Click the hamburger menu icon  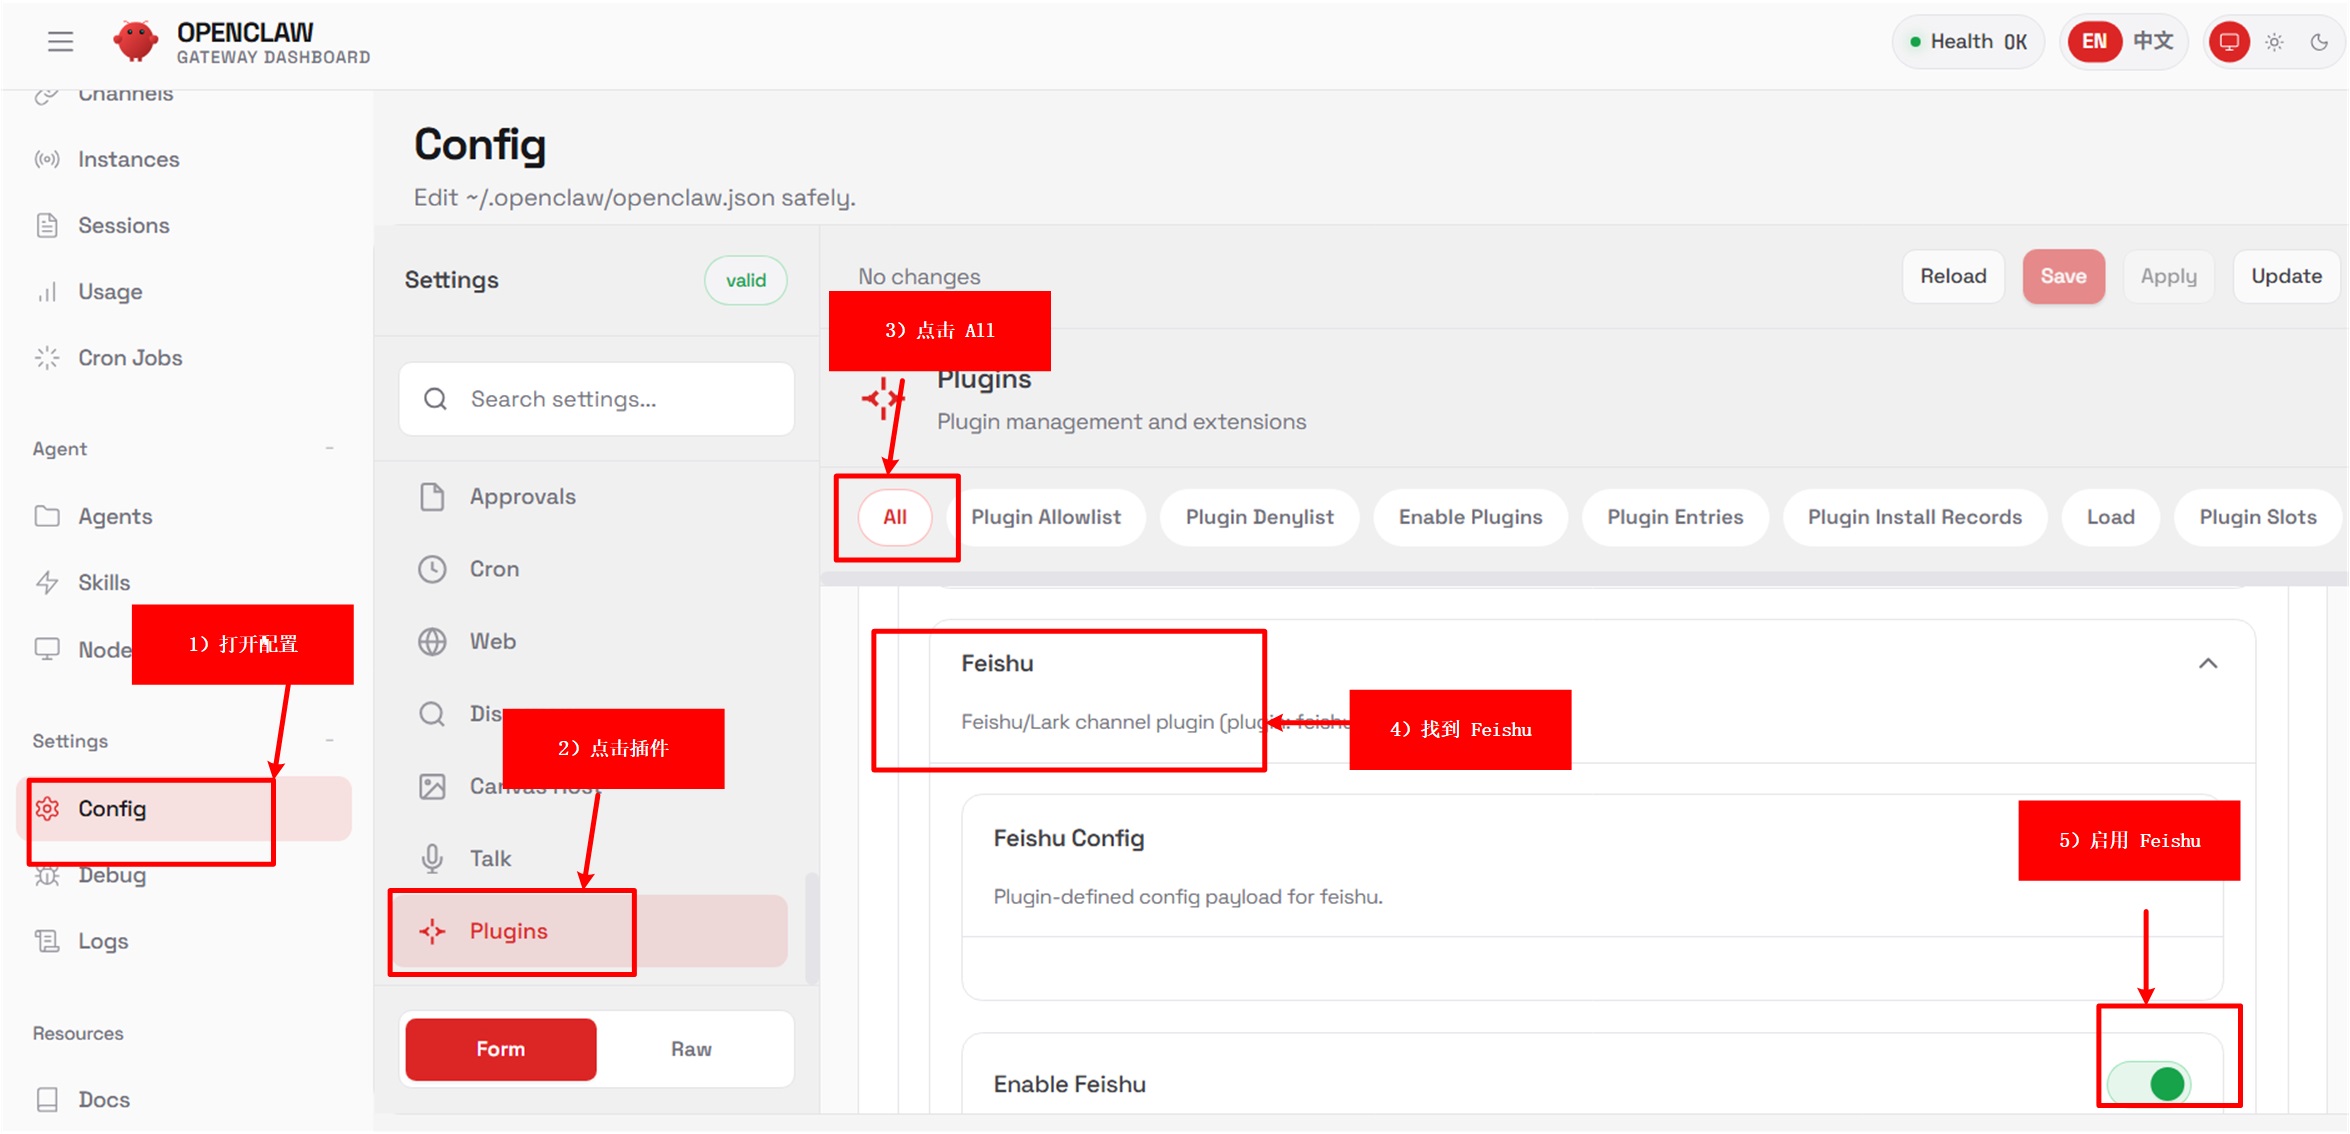point(60,41)
